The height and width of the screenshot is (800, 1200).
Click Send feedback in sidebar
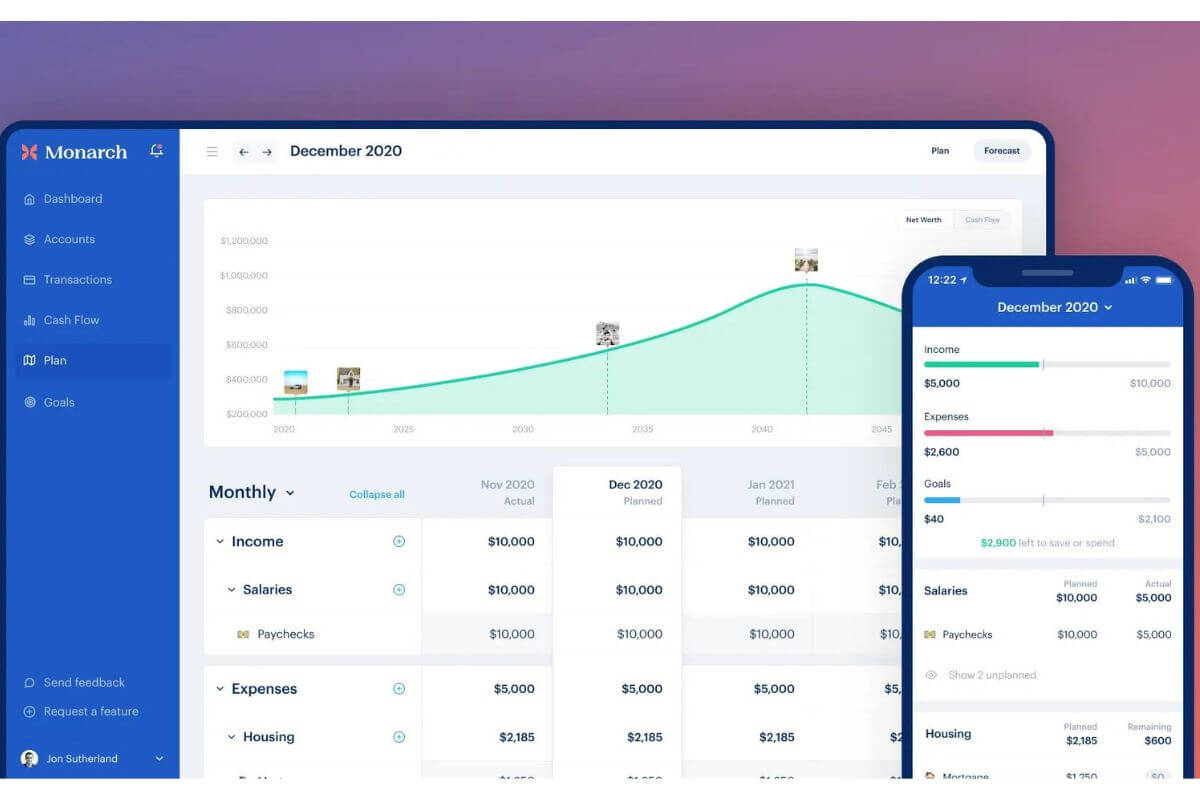(83, 683)
